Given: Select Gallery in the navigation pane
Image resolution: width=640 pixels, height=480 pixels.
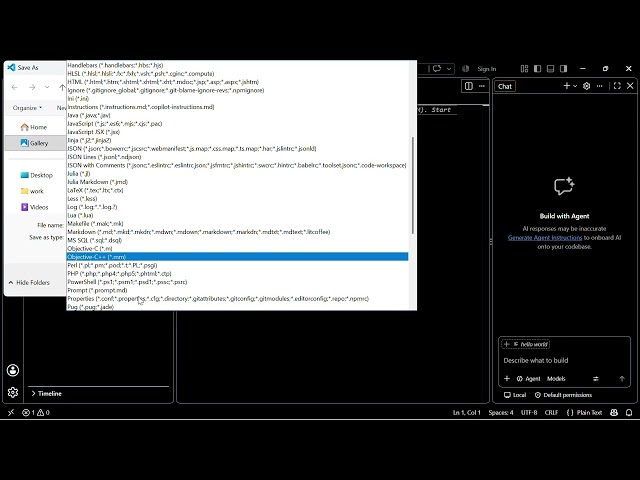Looking at the screenshot, I should coord(34,143).
